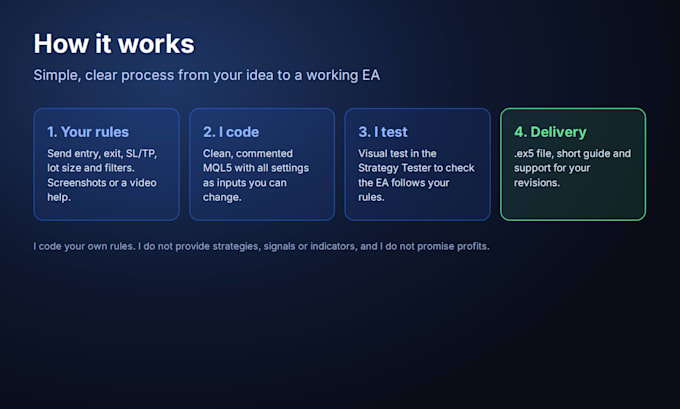Select the '2. I code' card title
The image size is (680, 409).
(231, 132)
